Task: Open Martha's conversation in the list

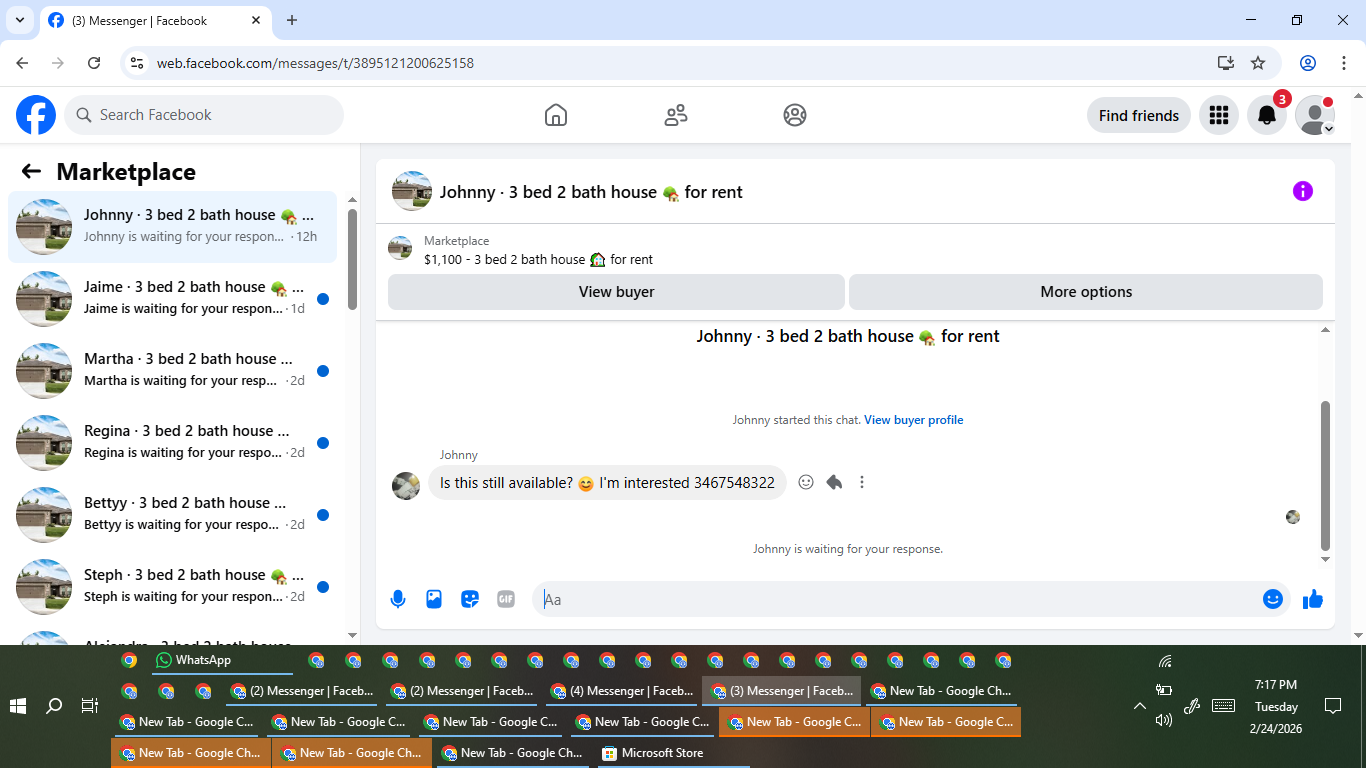Action: [172, 371]
